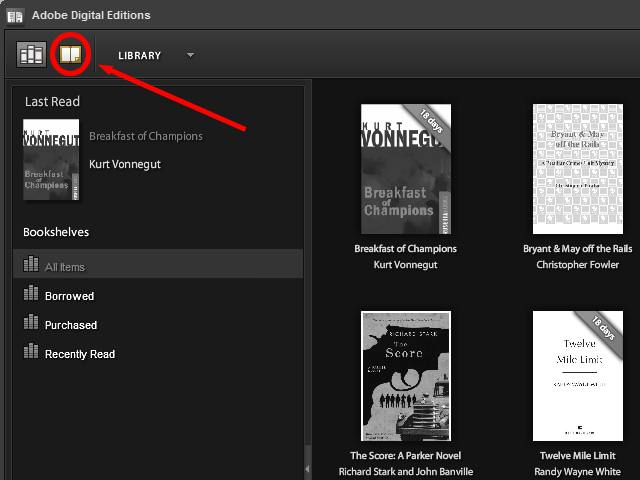Open the Last Read Breakfast of Champions cover
Viewport: 640px width, 480px height.
click(51, 160)
